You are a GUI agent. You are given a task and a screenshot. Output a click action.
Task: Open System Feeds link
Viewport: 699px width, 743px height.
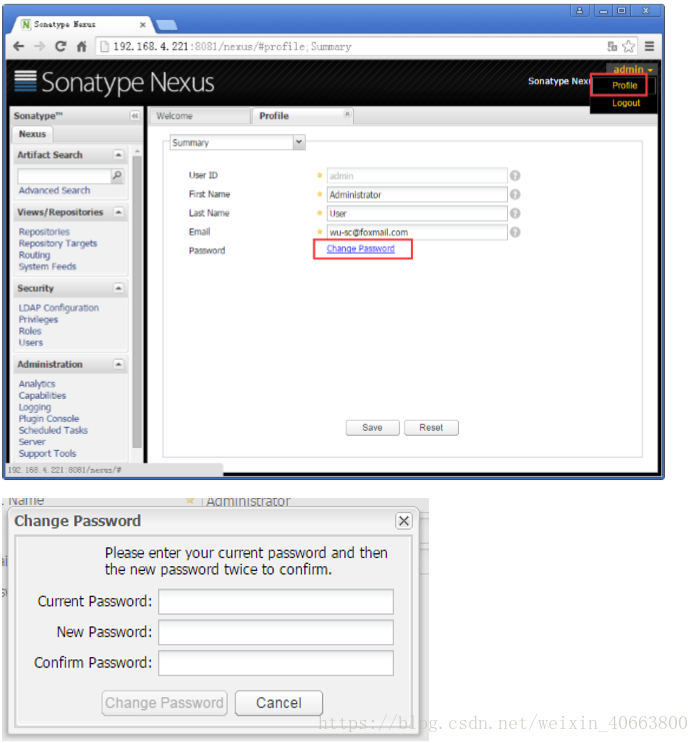(x=47, y=266)
